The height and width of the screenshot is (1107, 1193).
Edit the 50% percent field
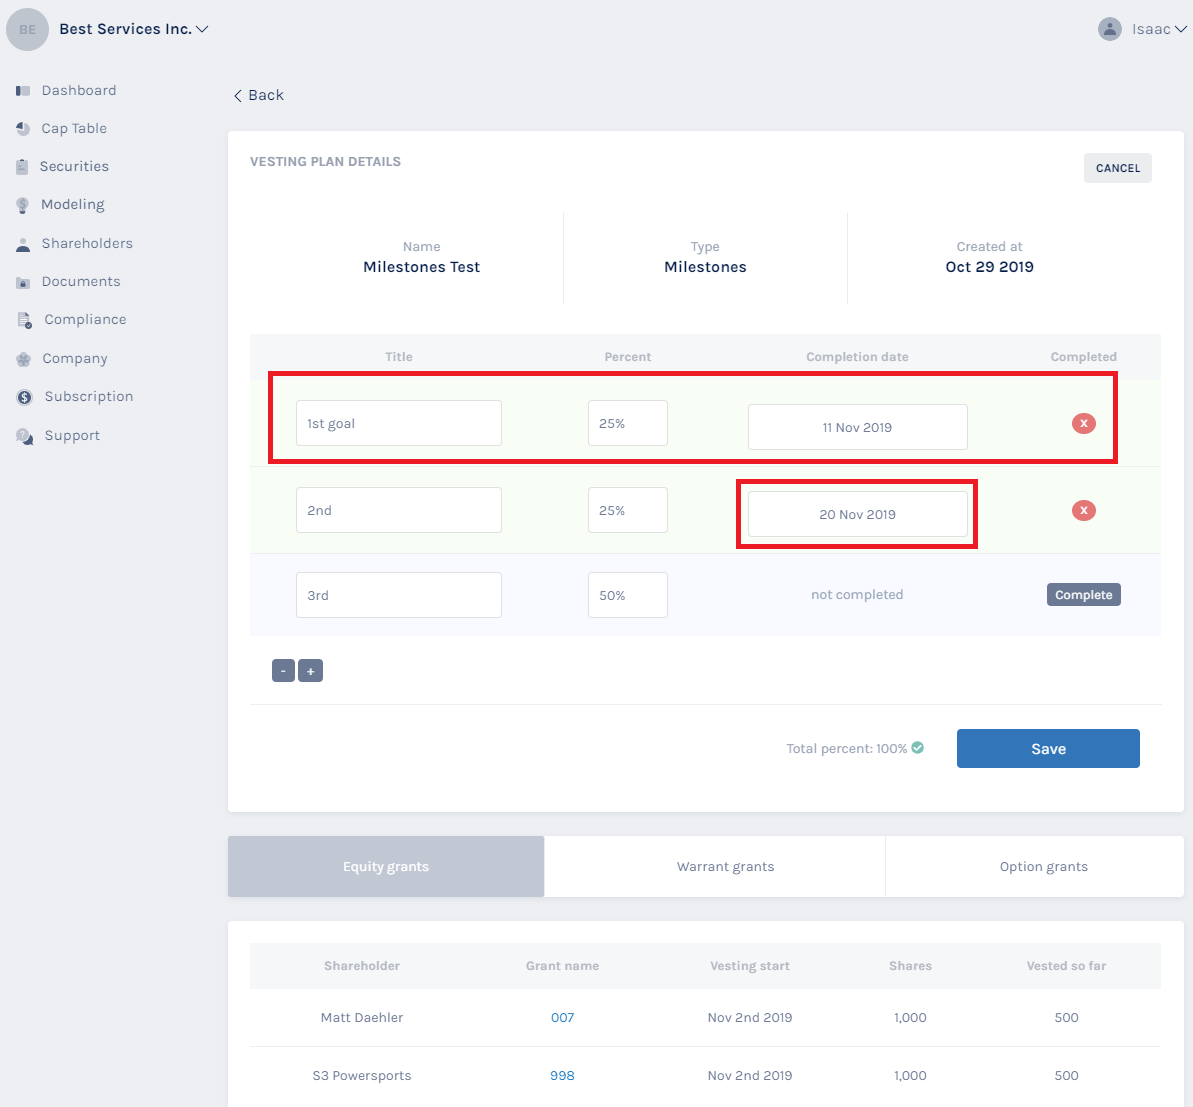tap(628, 595)
